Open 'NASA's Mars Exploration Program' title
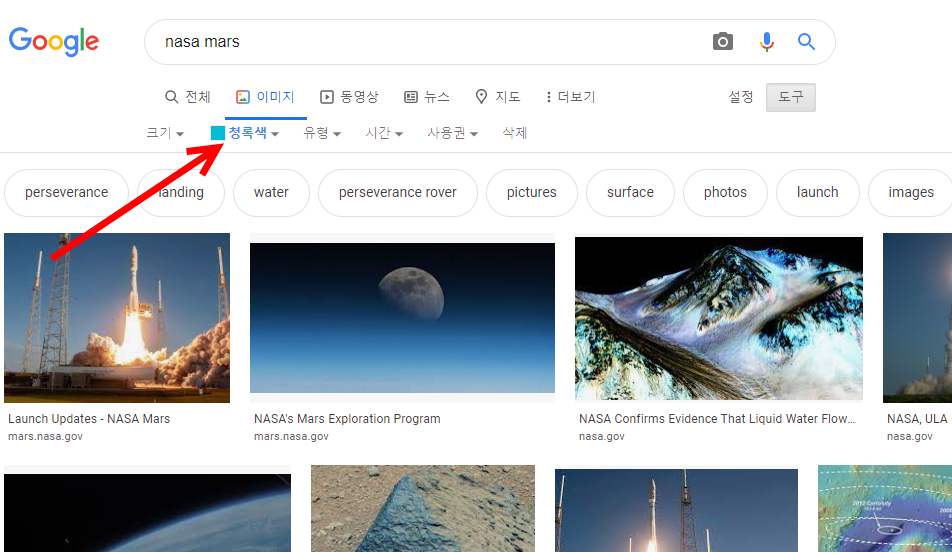This screenshot has width=952, height=552. (x=347, y=419)
